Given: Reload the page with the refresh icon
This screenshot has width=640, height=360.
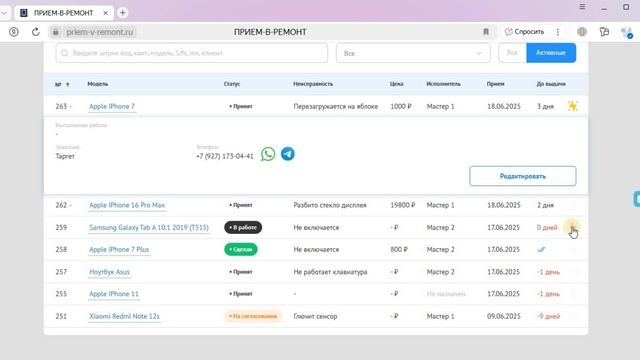Looking at the screenshot, I should click(x=36, y=32).
